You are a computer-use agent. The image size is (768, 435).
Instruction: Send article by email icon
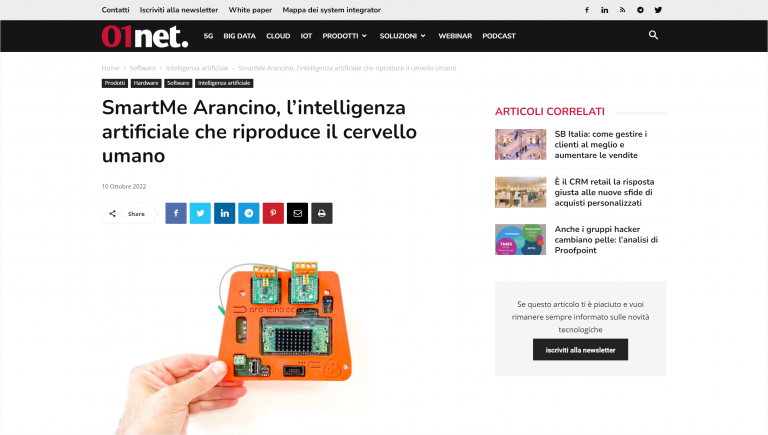(297, 214)
